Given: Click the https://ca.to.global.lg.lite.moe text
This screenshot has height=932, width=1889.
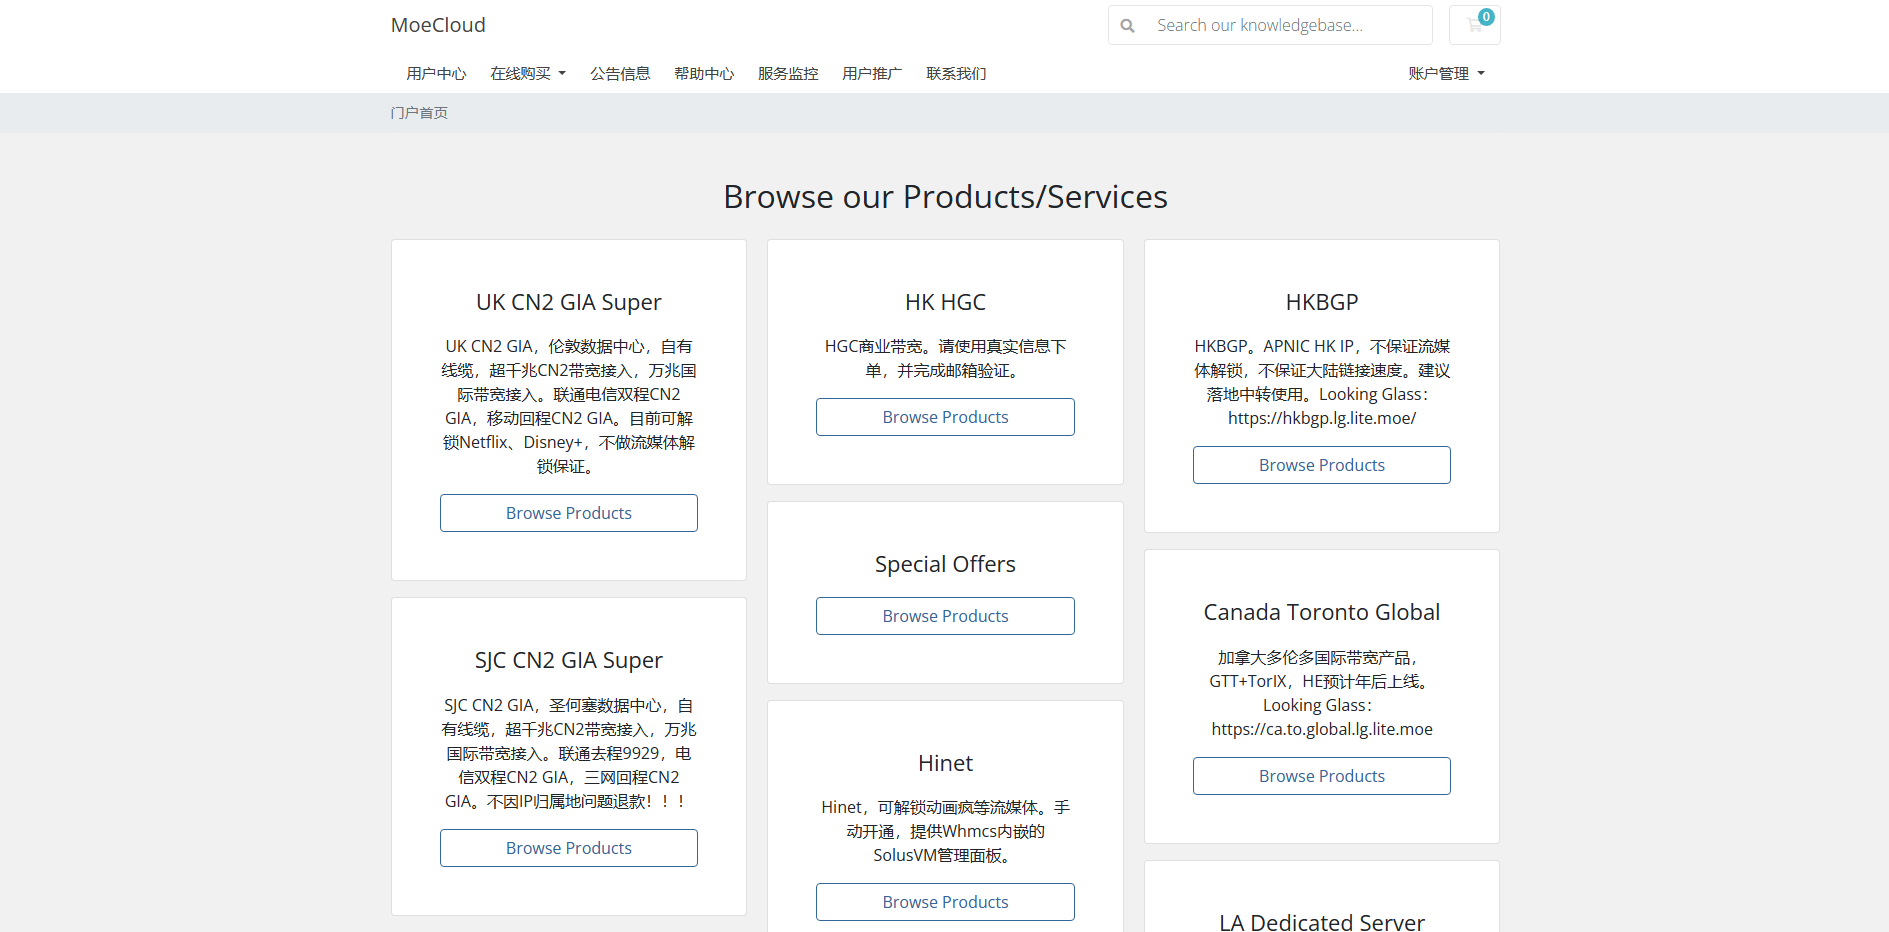Looking at the screenshot, I should (1322, 729).
